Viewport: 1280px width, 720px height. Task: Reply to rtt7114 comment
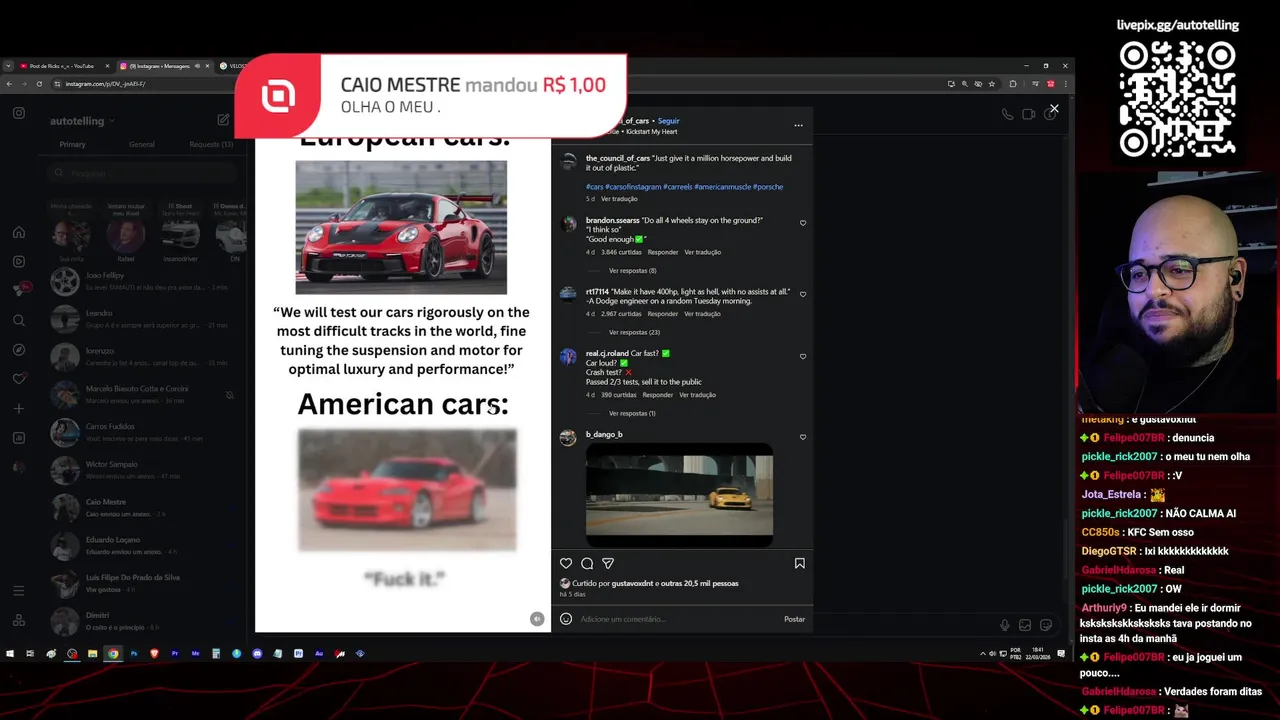(x=662, y=314)
